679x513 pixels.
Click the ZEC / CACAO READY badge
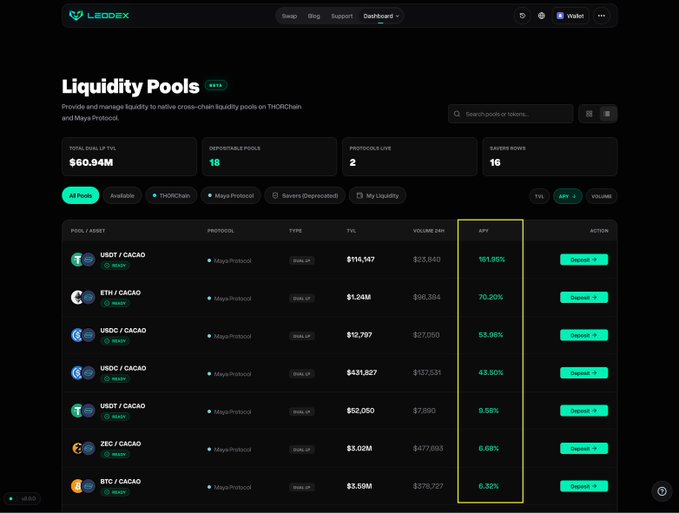pyautogui.click(x=115, y=454)
